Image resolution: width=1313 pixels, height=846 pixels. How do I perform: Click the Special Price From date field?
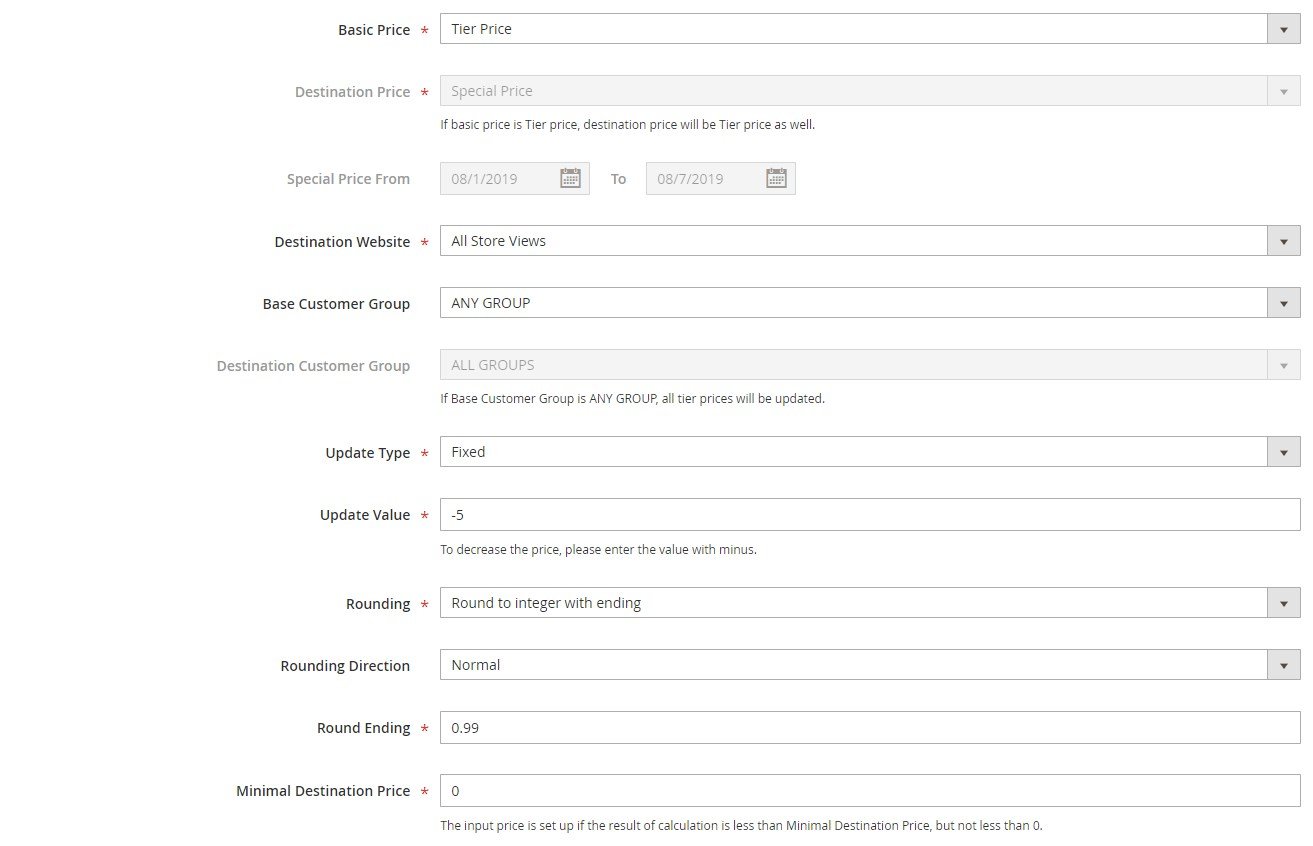coord(515,179)
